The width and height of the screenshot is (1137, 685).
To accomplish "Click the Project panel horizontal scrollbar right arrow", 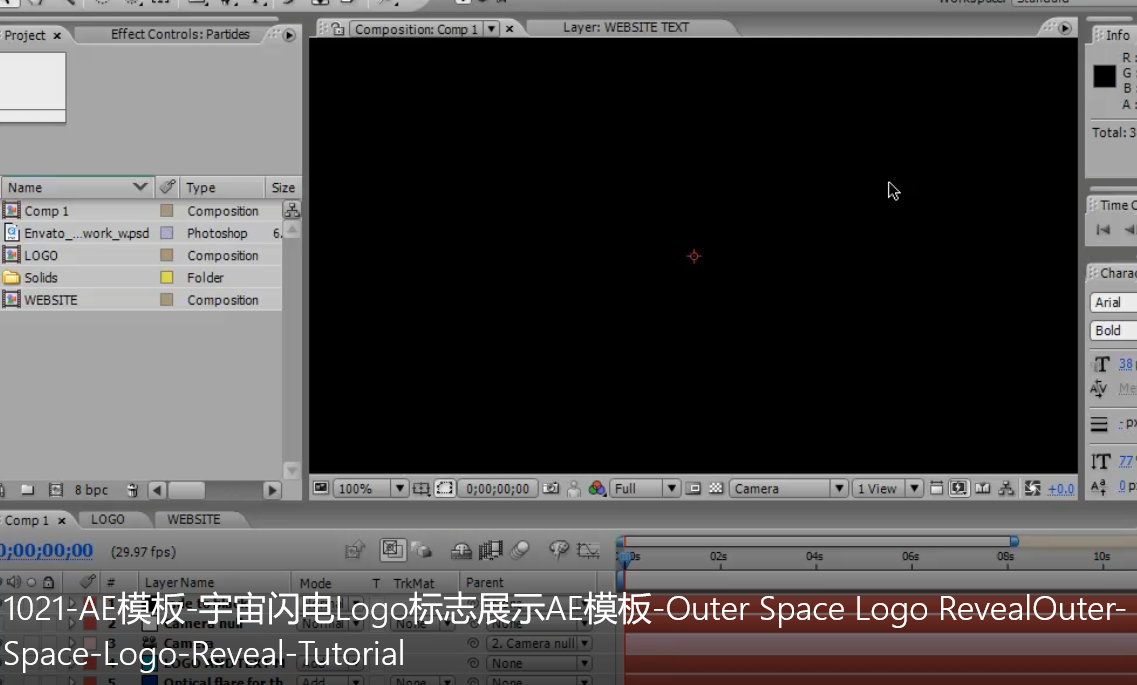I will tap(272, 490).
